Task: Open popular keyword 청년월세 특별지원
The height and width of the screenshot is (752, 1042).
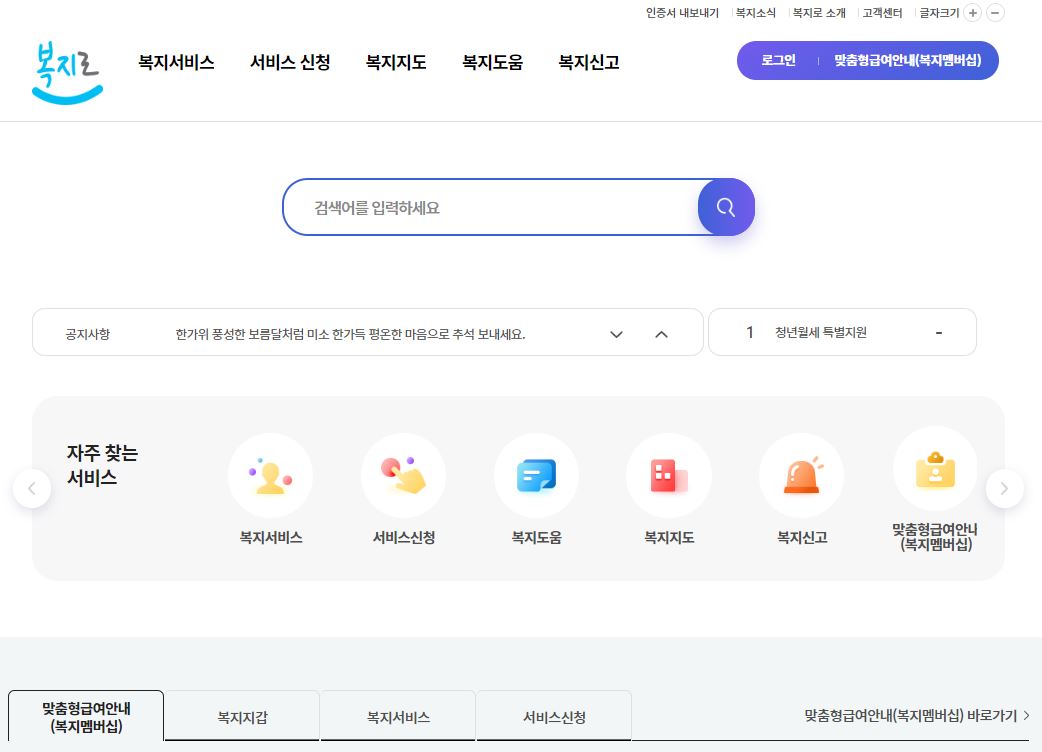Action: (x=821, y=332)
